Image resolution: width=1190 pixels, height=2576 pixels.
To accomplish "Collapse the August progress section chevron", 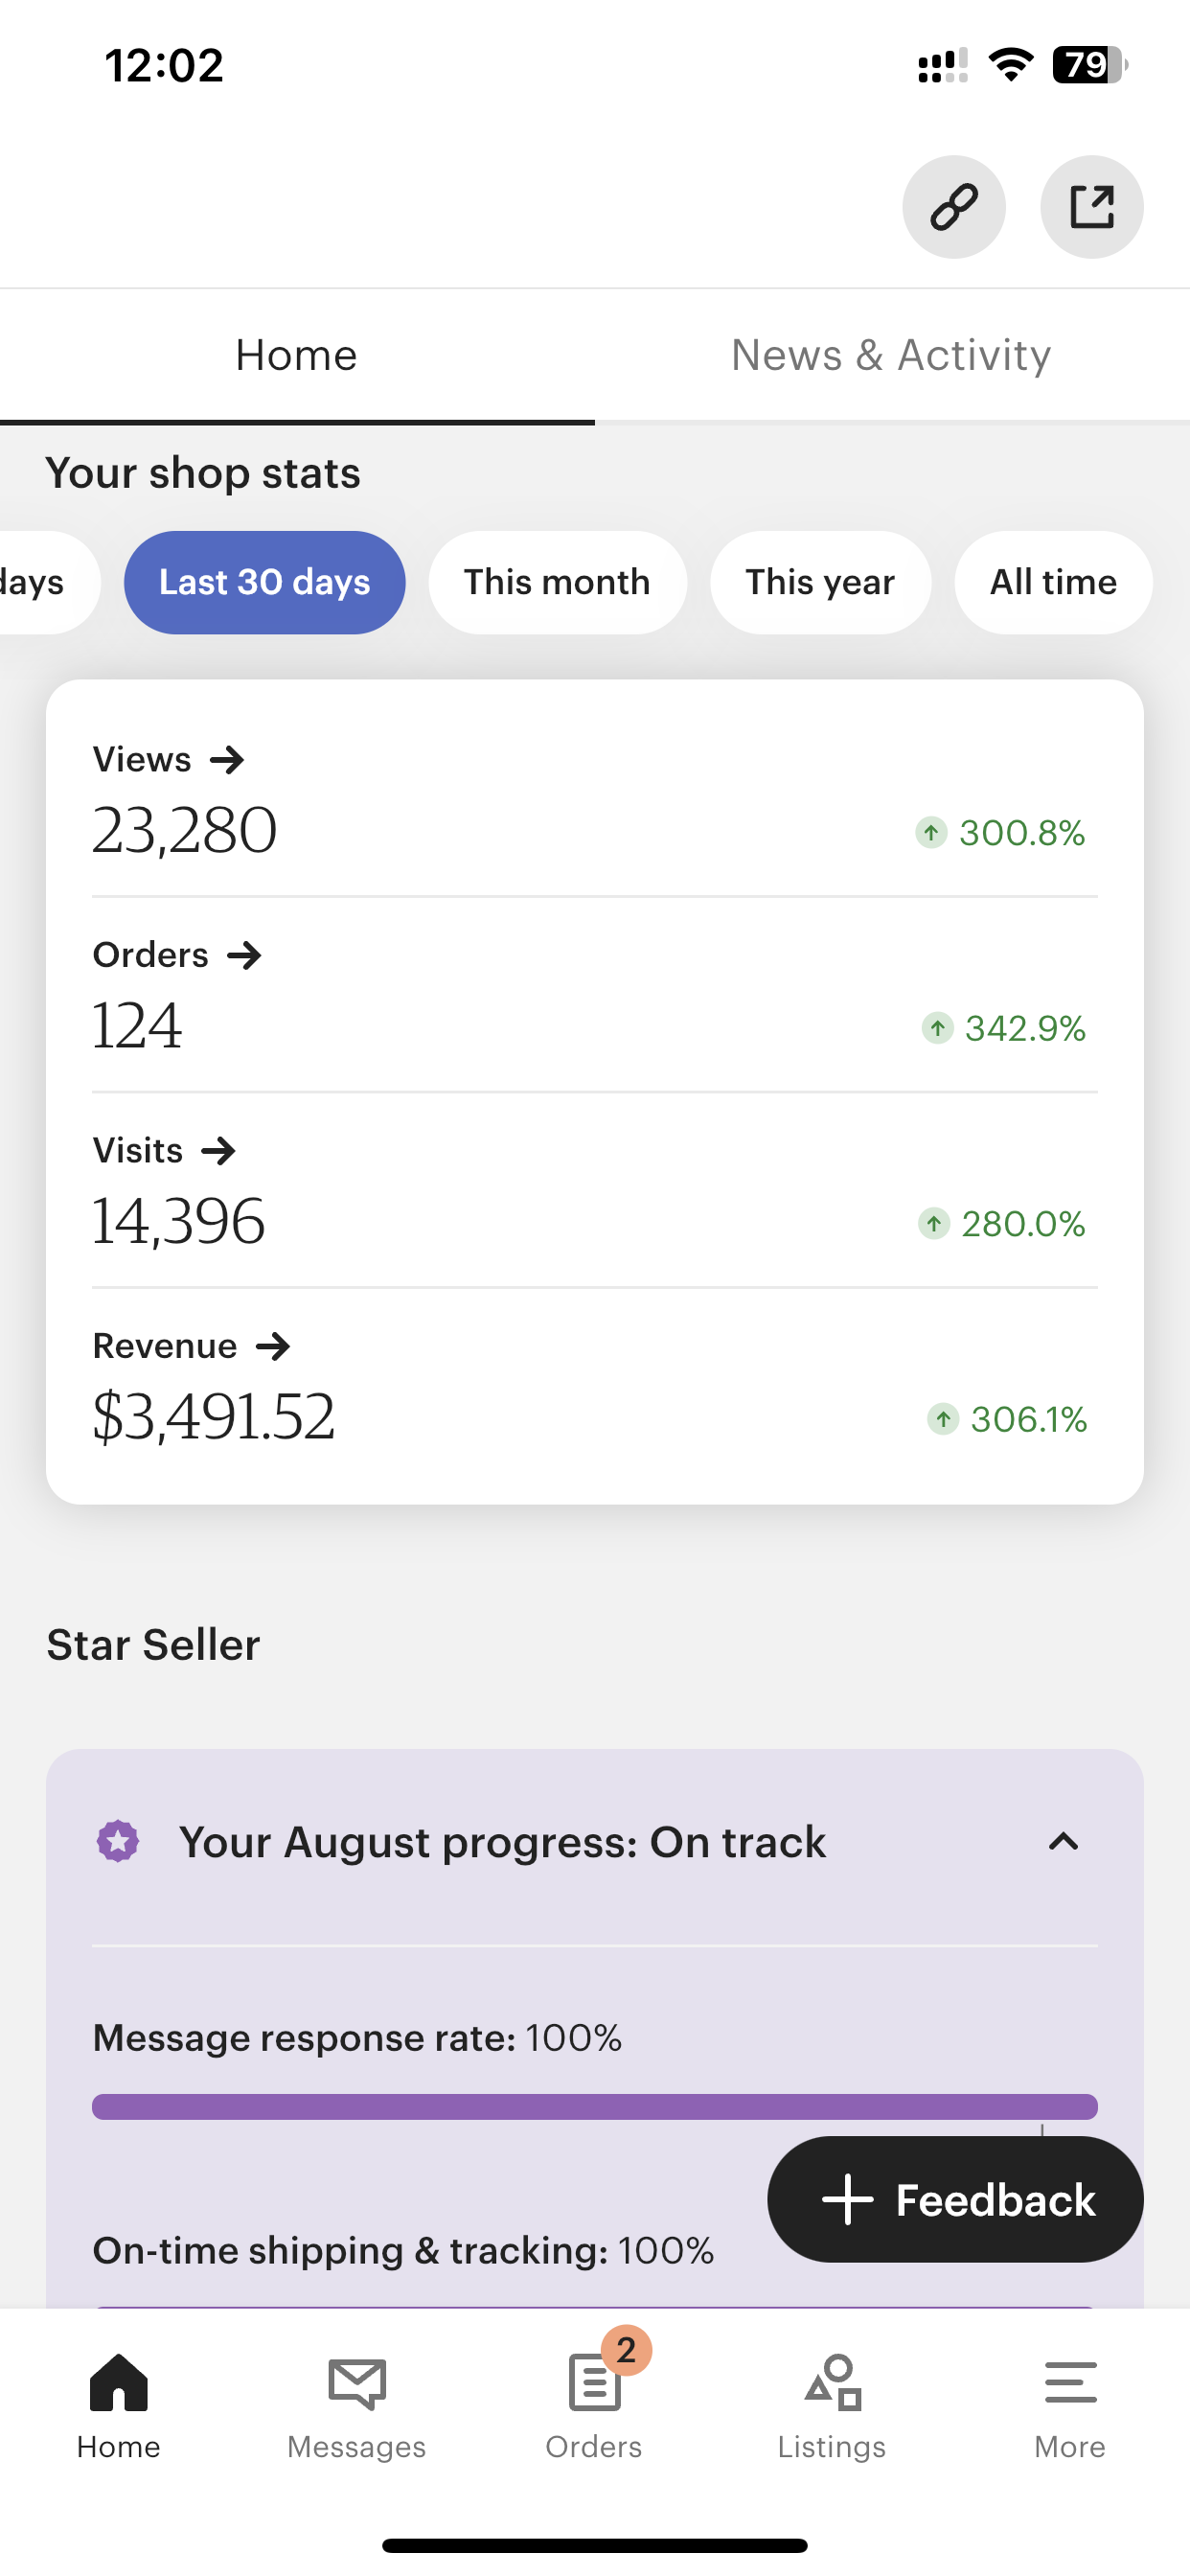I will click(x=1063, y=1841).
